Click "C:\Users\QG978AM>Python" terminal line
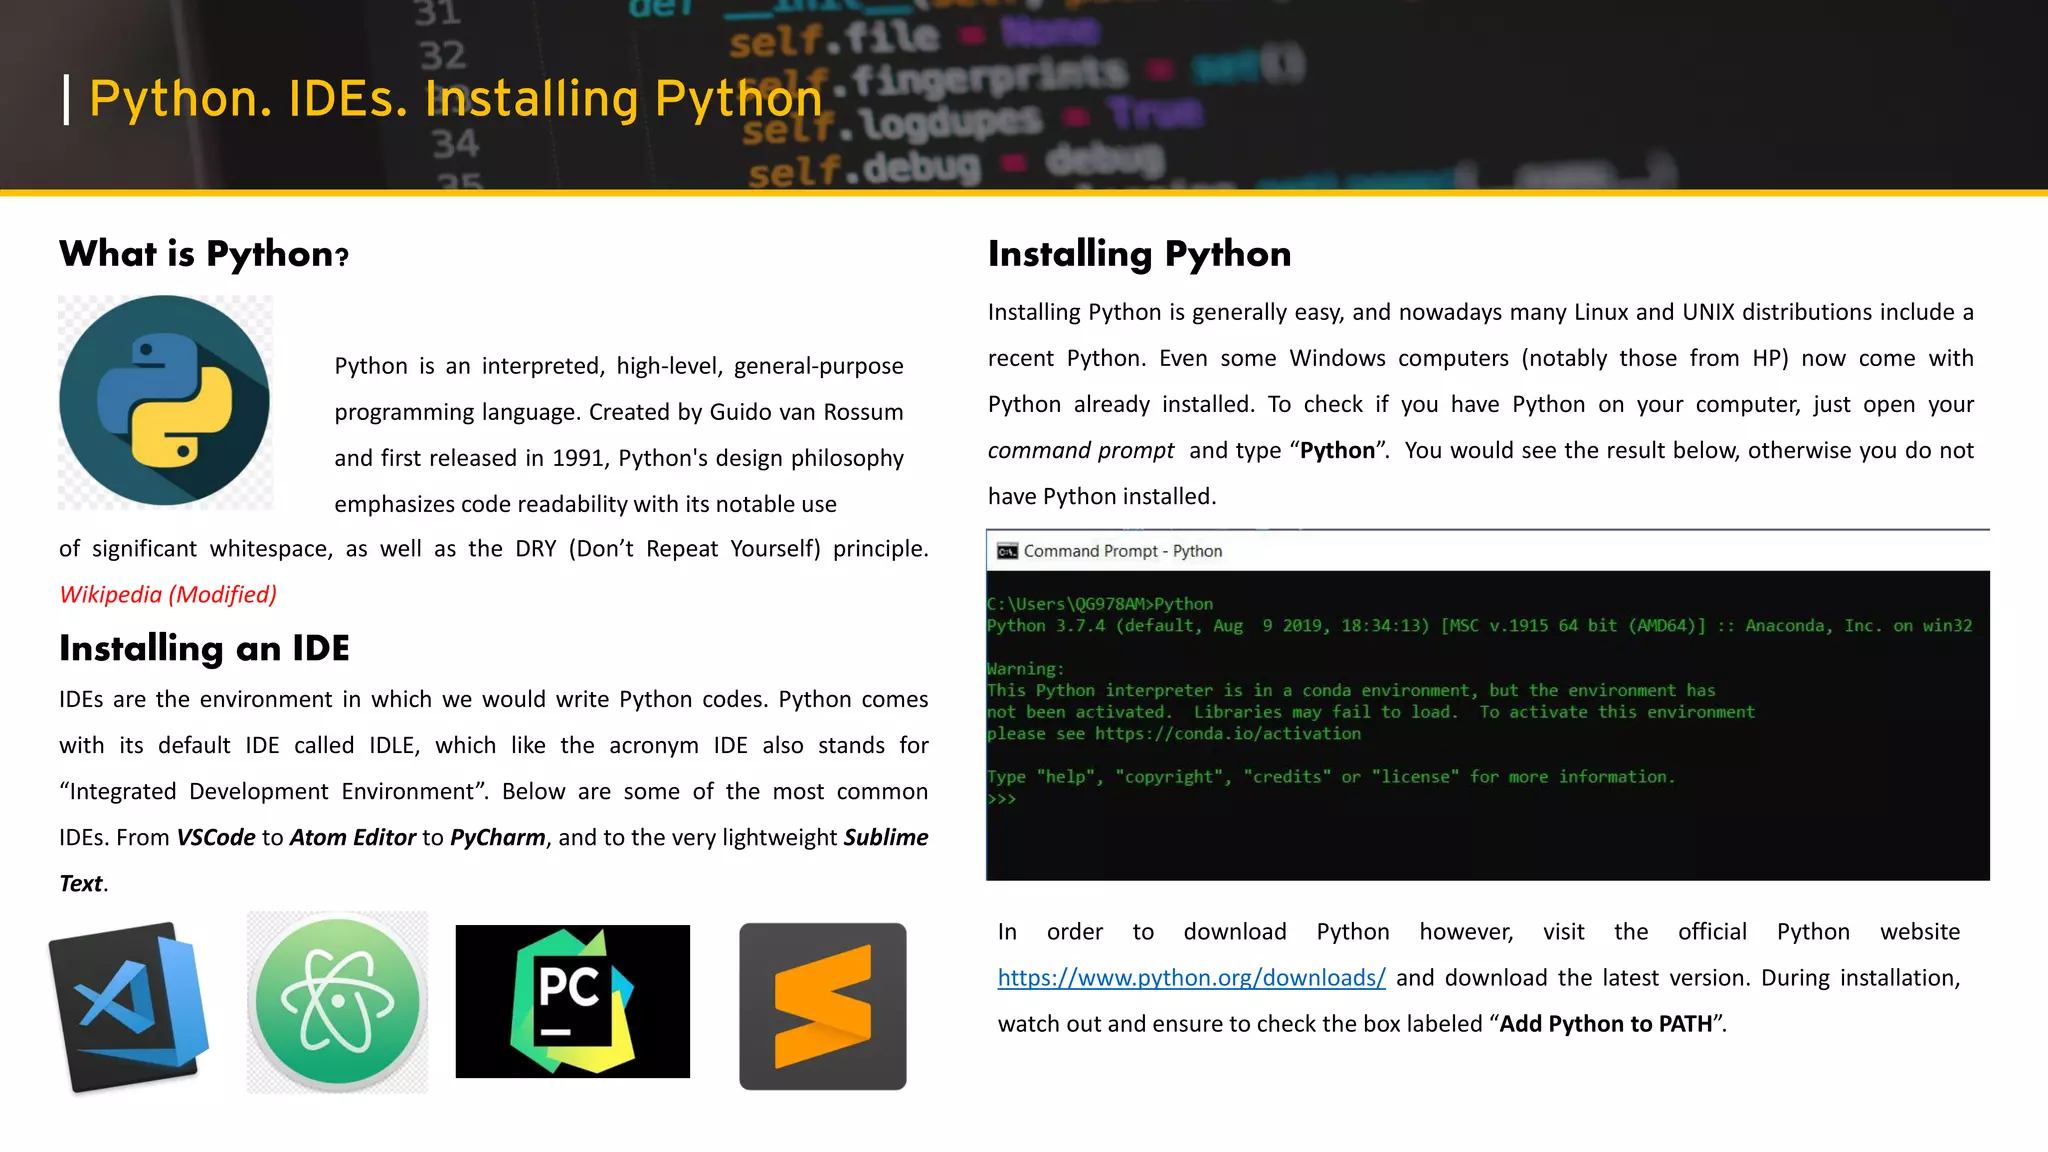Screen dimensions: 2048x1152 click(1100, 604)
